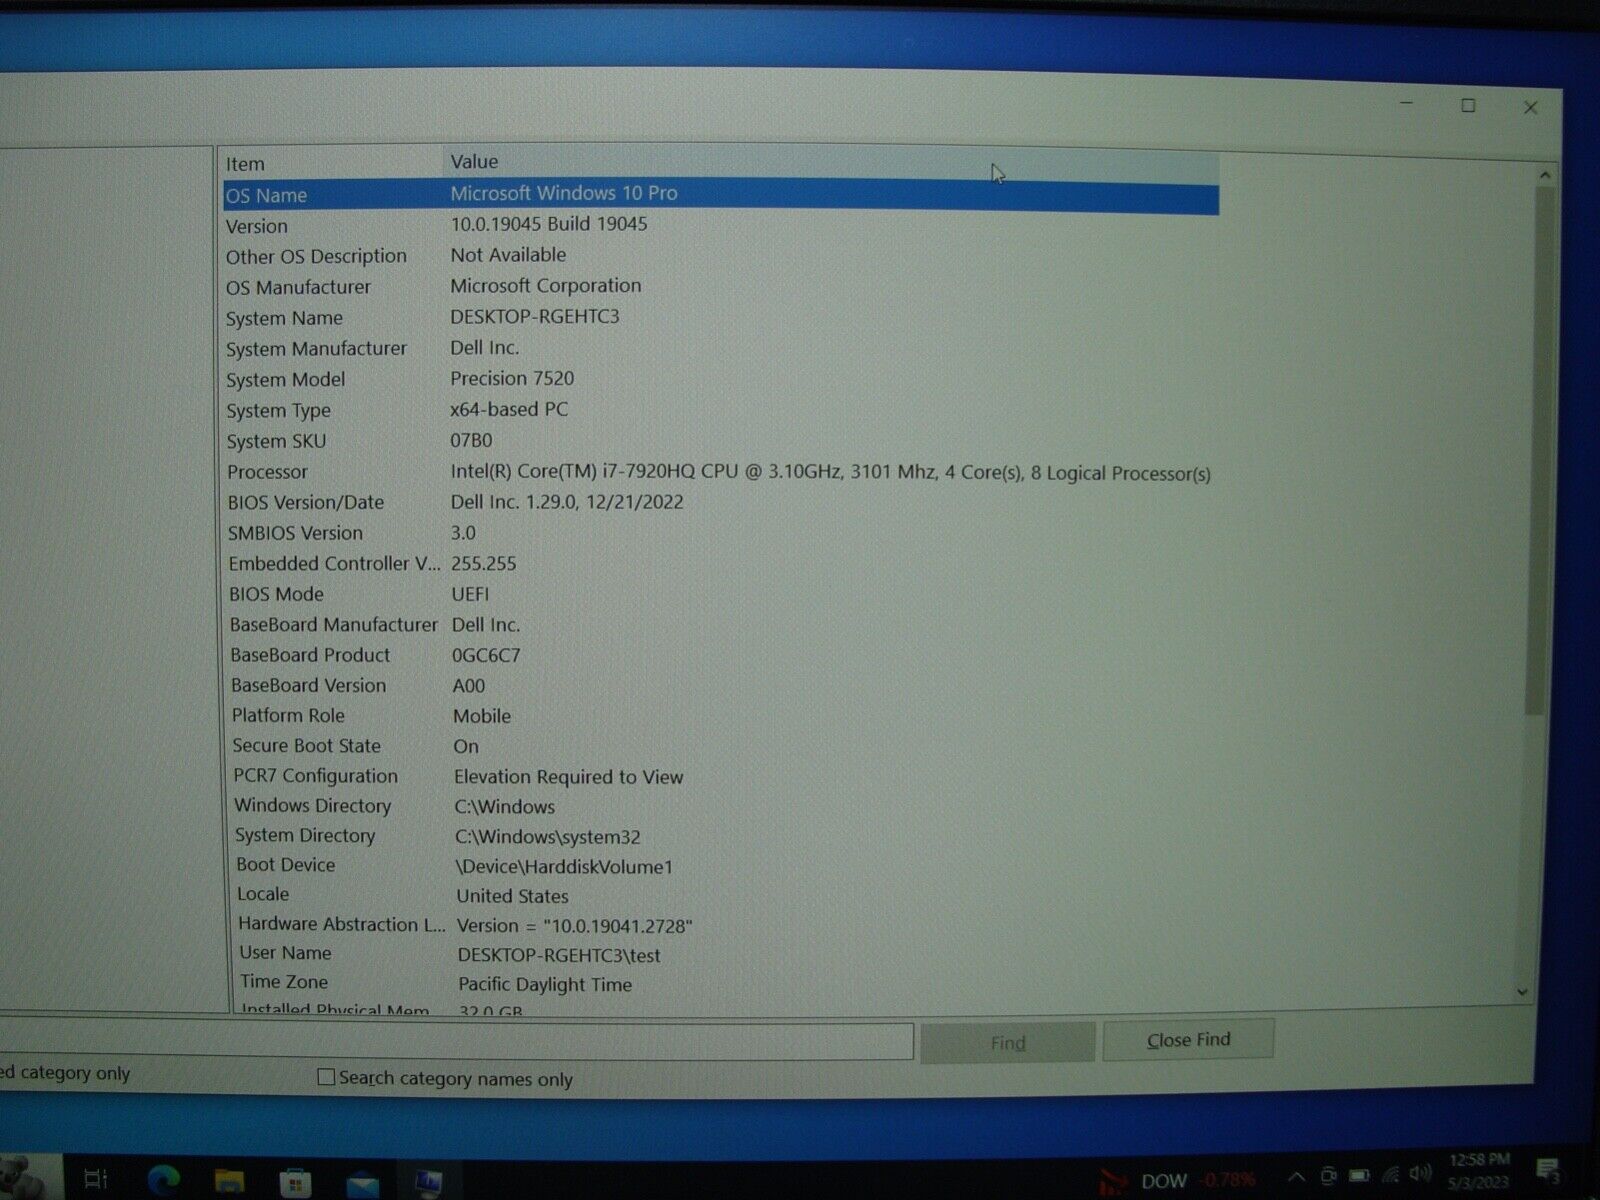Screen dimensions: 1600x1200
Task: Select the BaseBoard Manufacturer row
Action: tap(720, 625)
